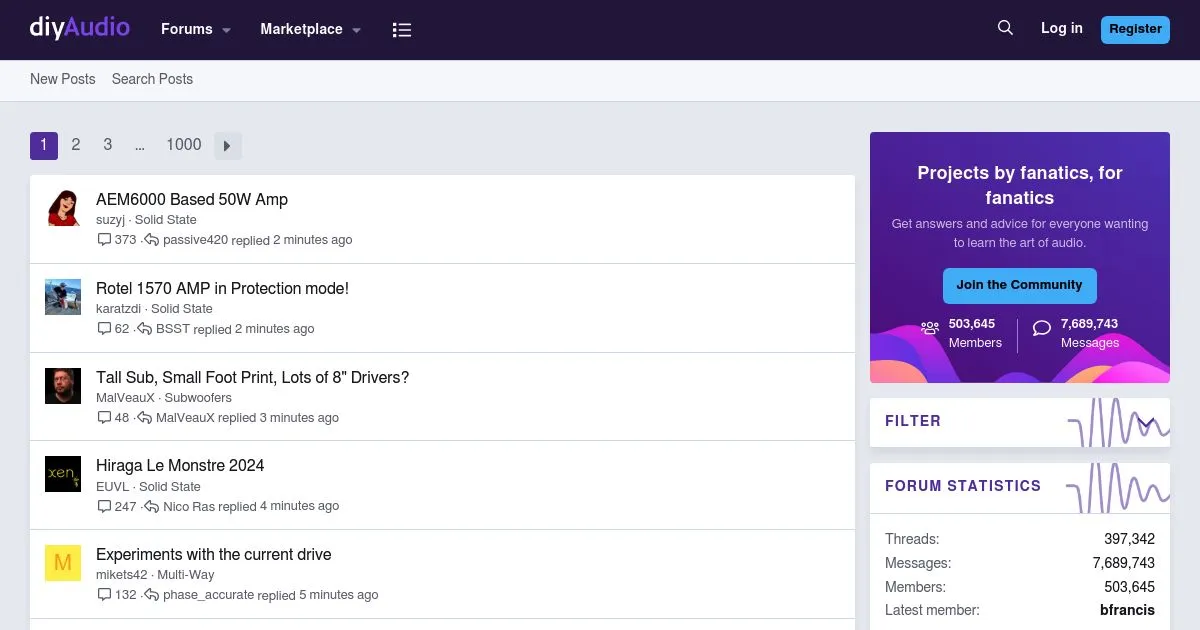Open Multi-Way category link

pos(186,575)
